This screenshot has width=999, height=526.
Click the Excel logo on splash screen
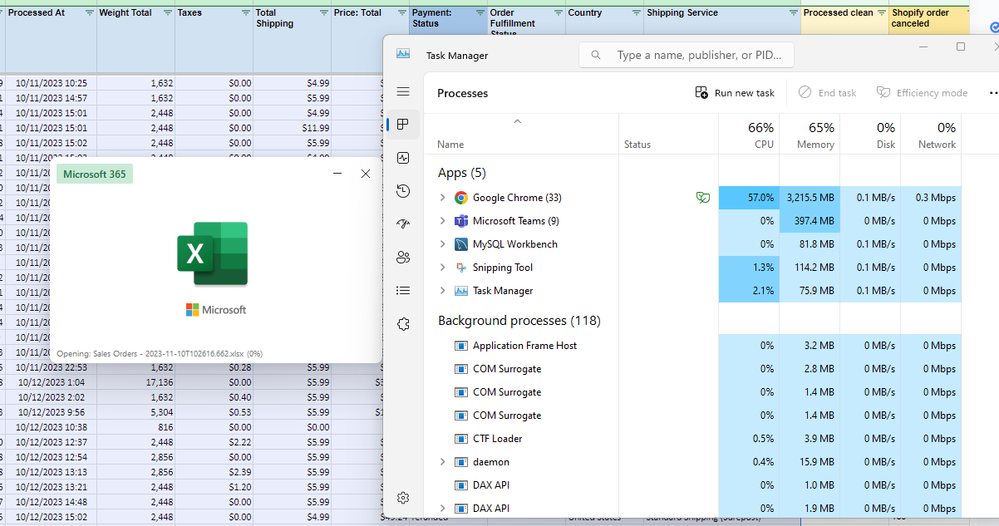[x=212, y=253]
